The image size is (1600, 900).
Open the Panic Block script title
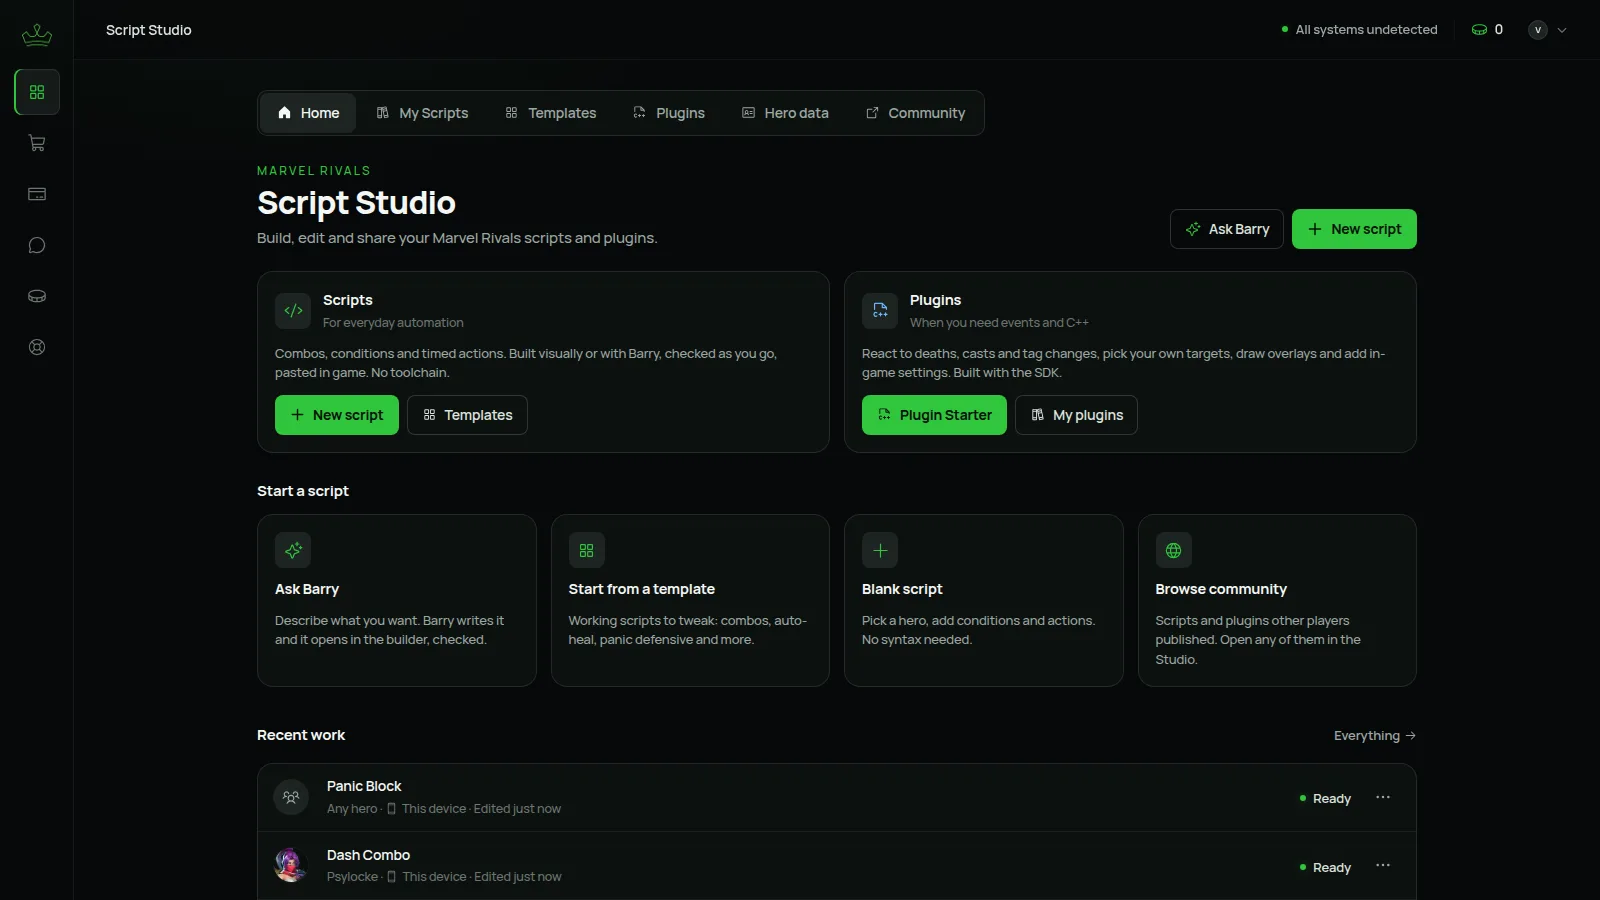coord(364,786)
